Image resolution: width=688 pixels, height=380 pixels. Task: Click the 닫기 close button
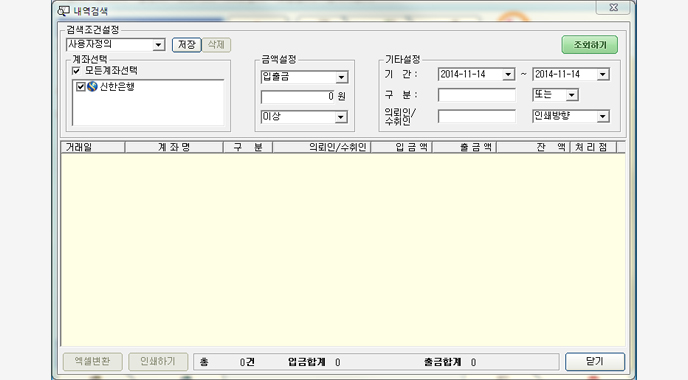click(x=595, y=361)
